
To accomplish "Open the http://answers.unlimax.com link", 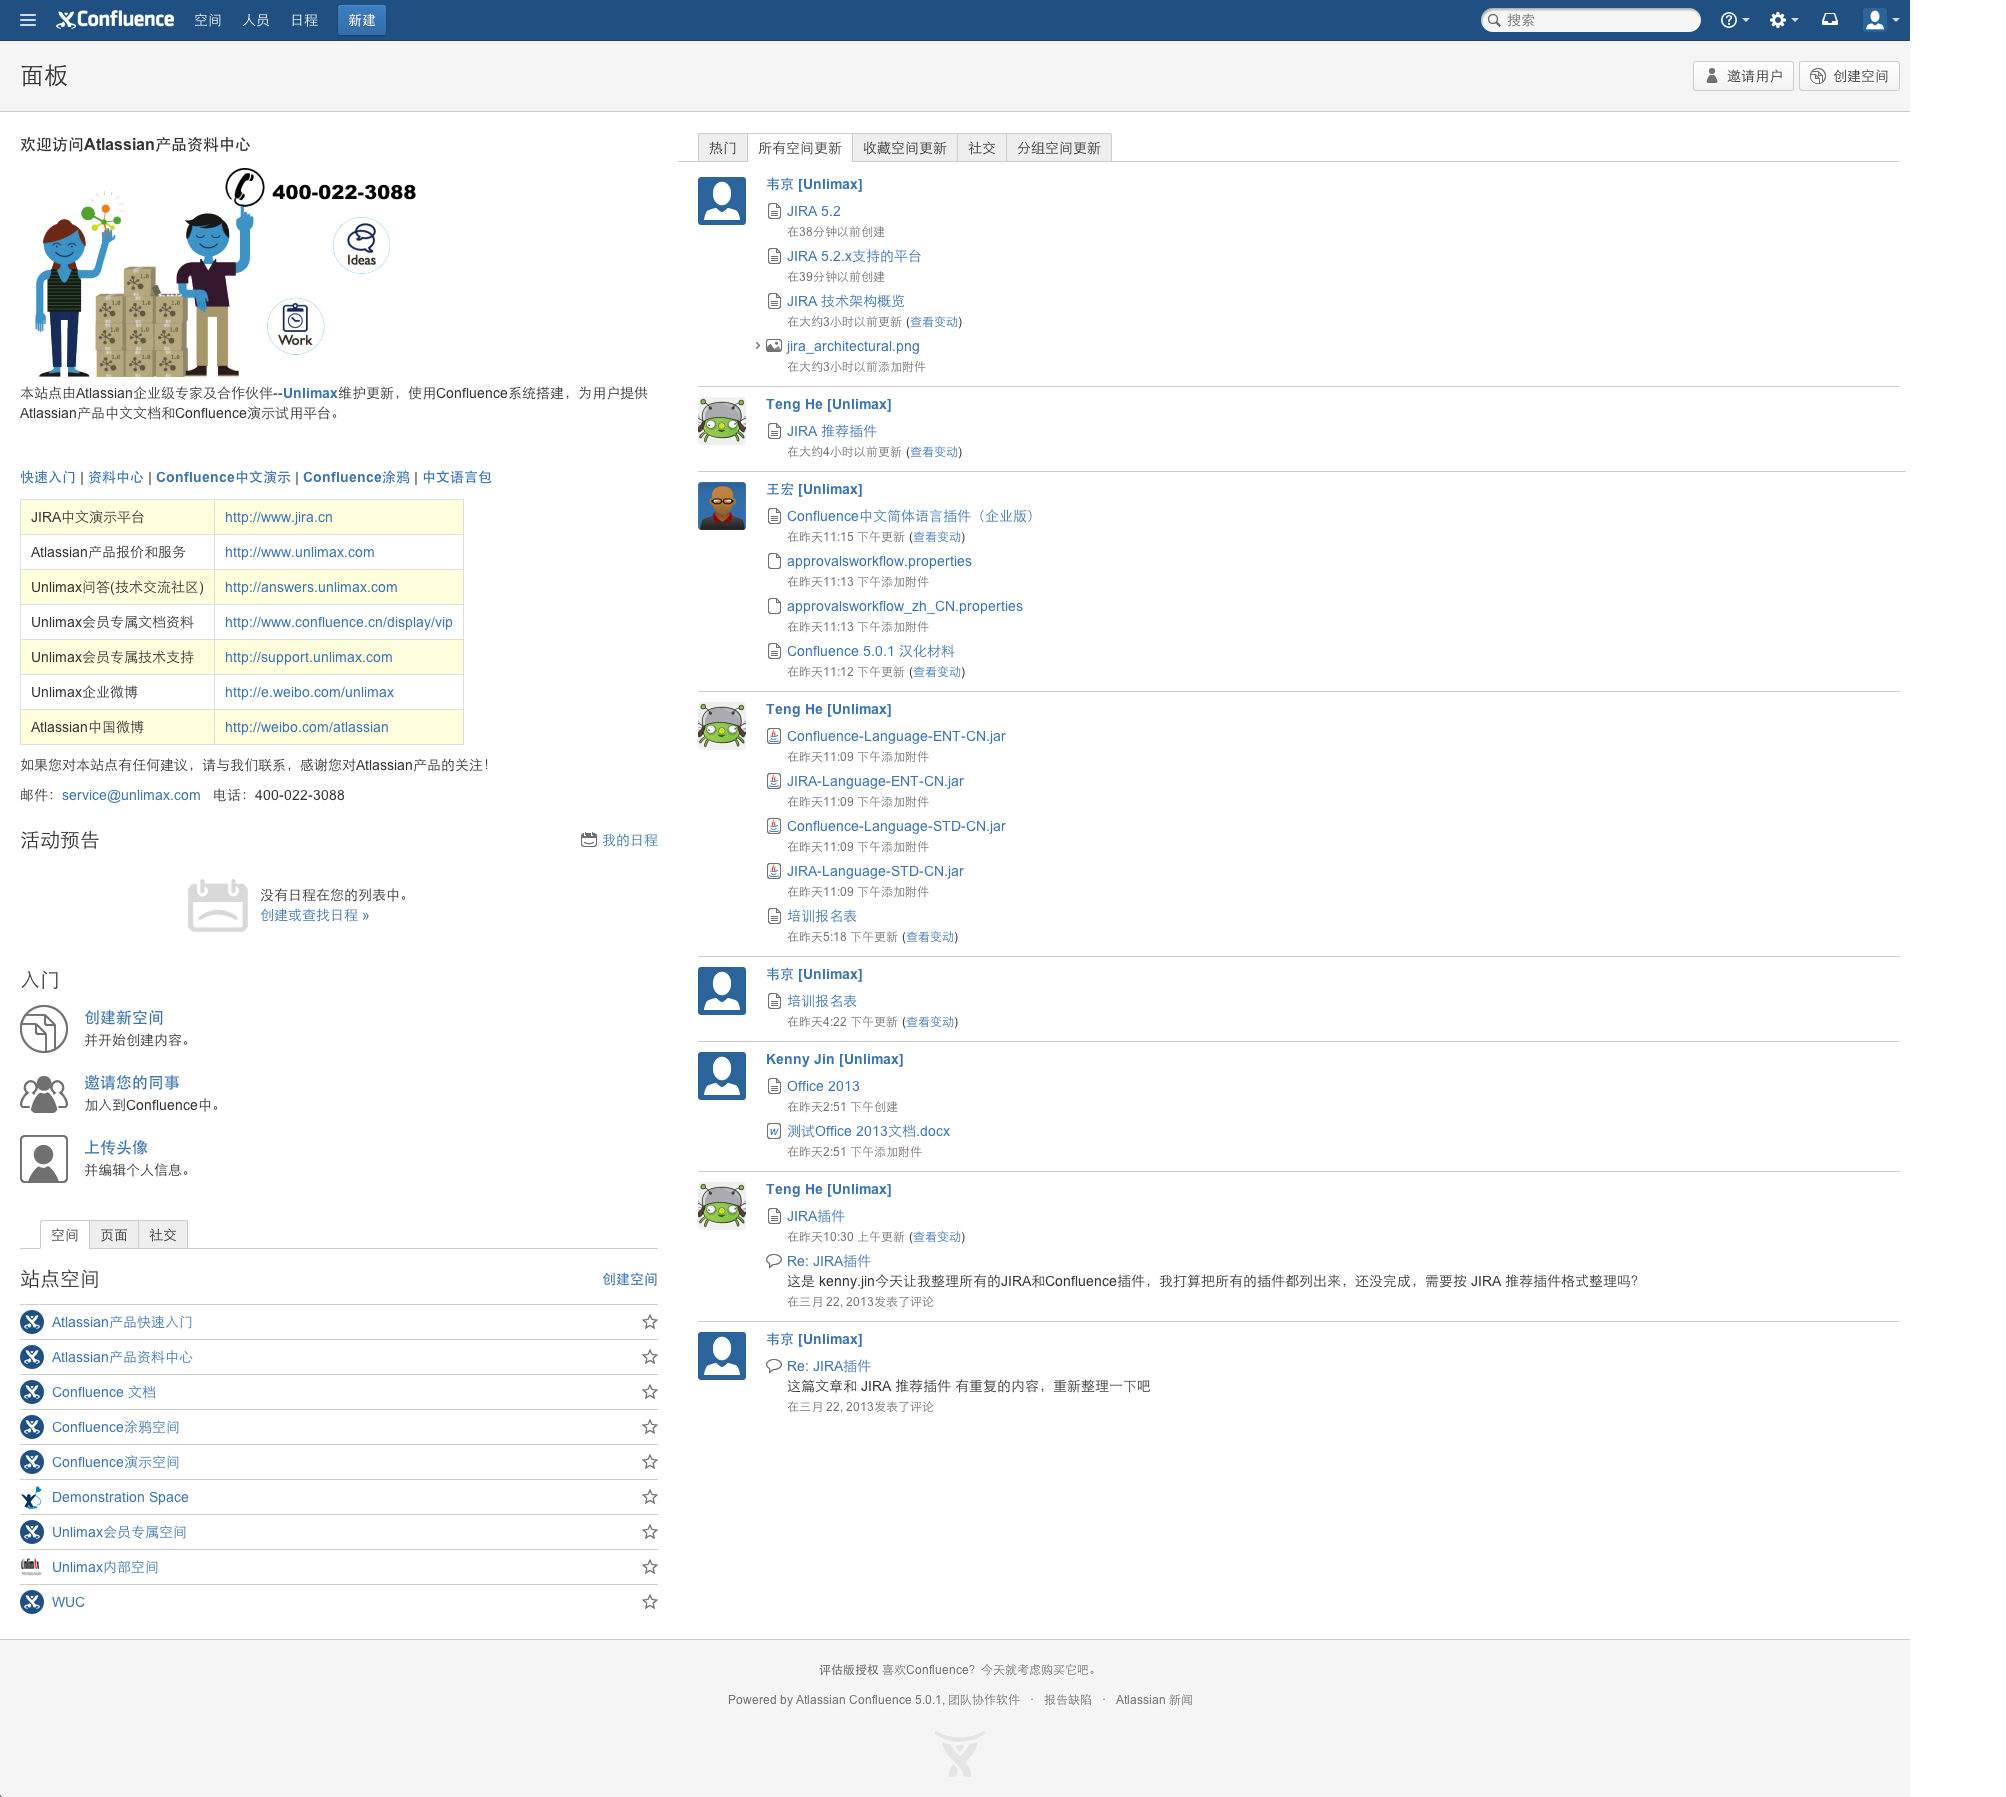I will tap(311, 587).
